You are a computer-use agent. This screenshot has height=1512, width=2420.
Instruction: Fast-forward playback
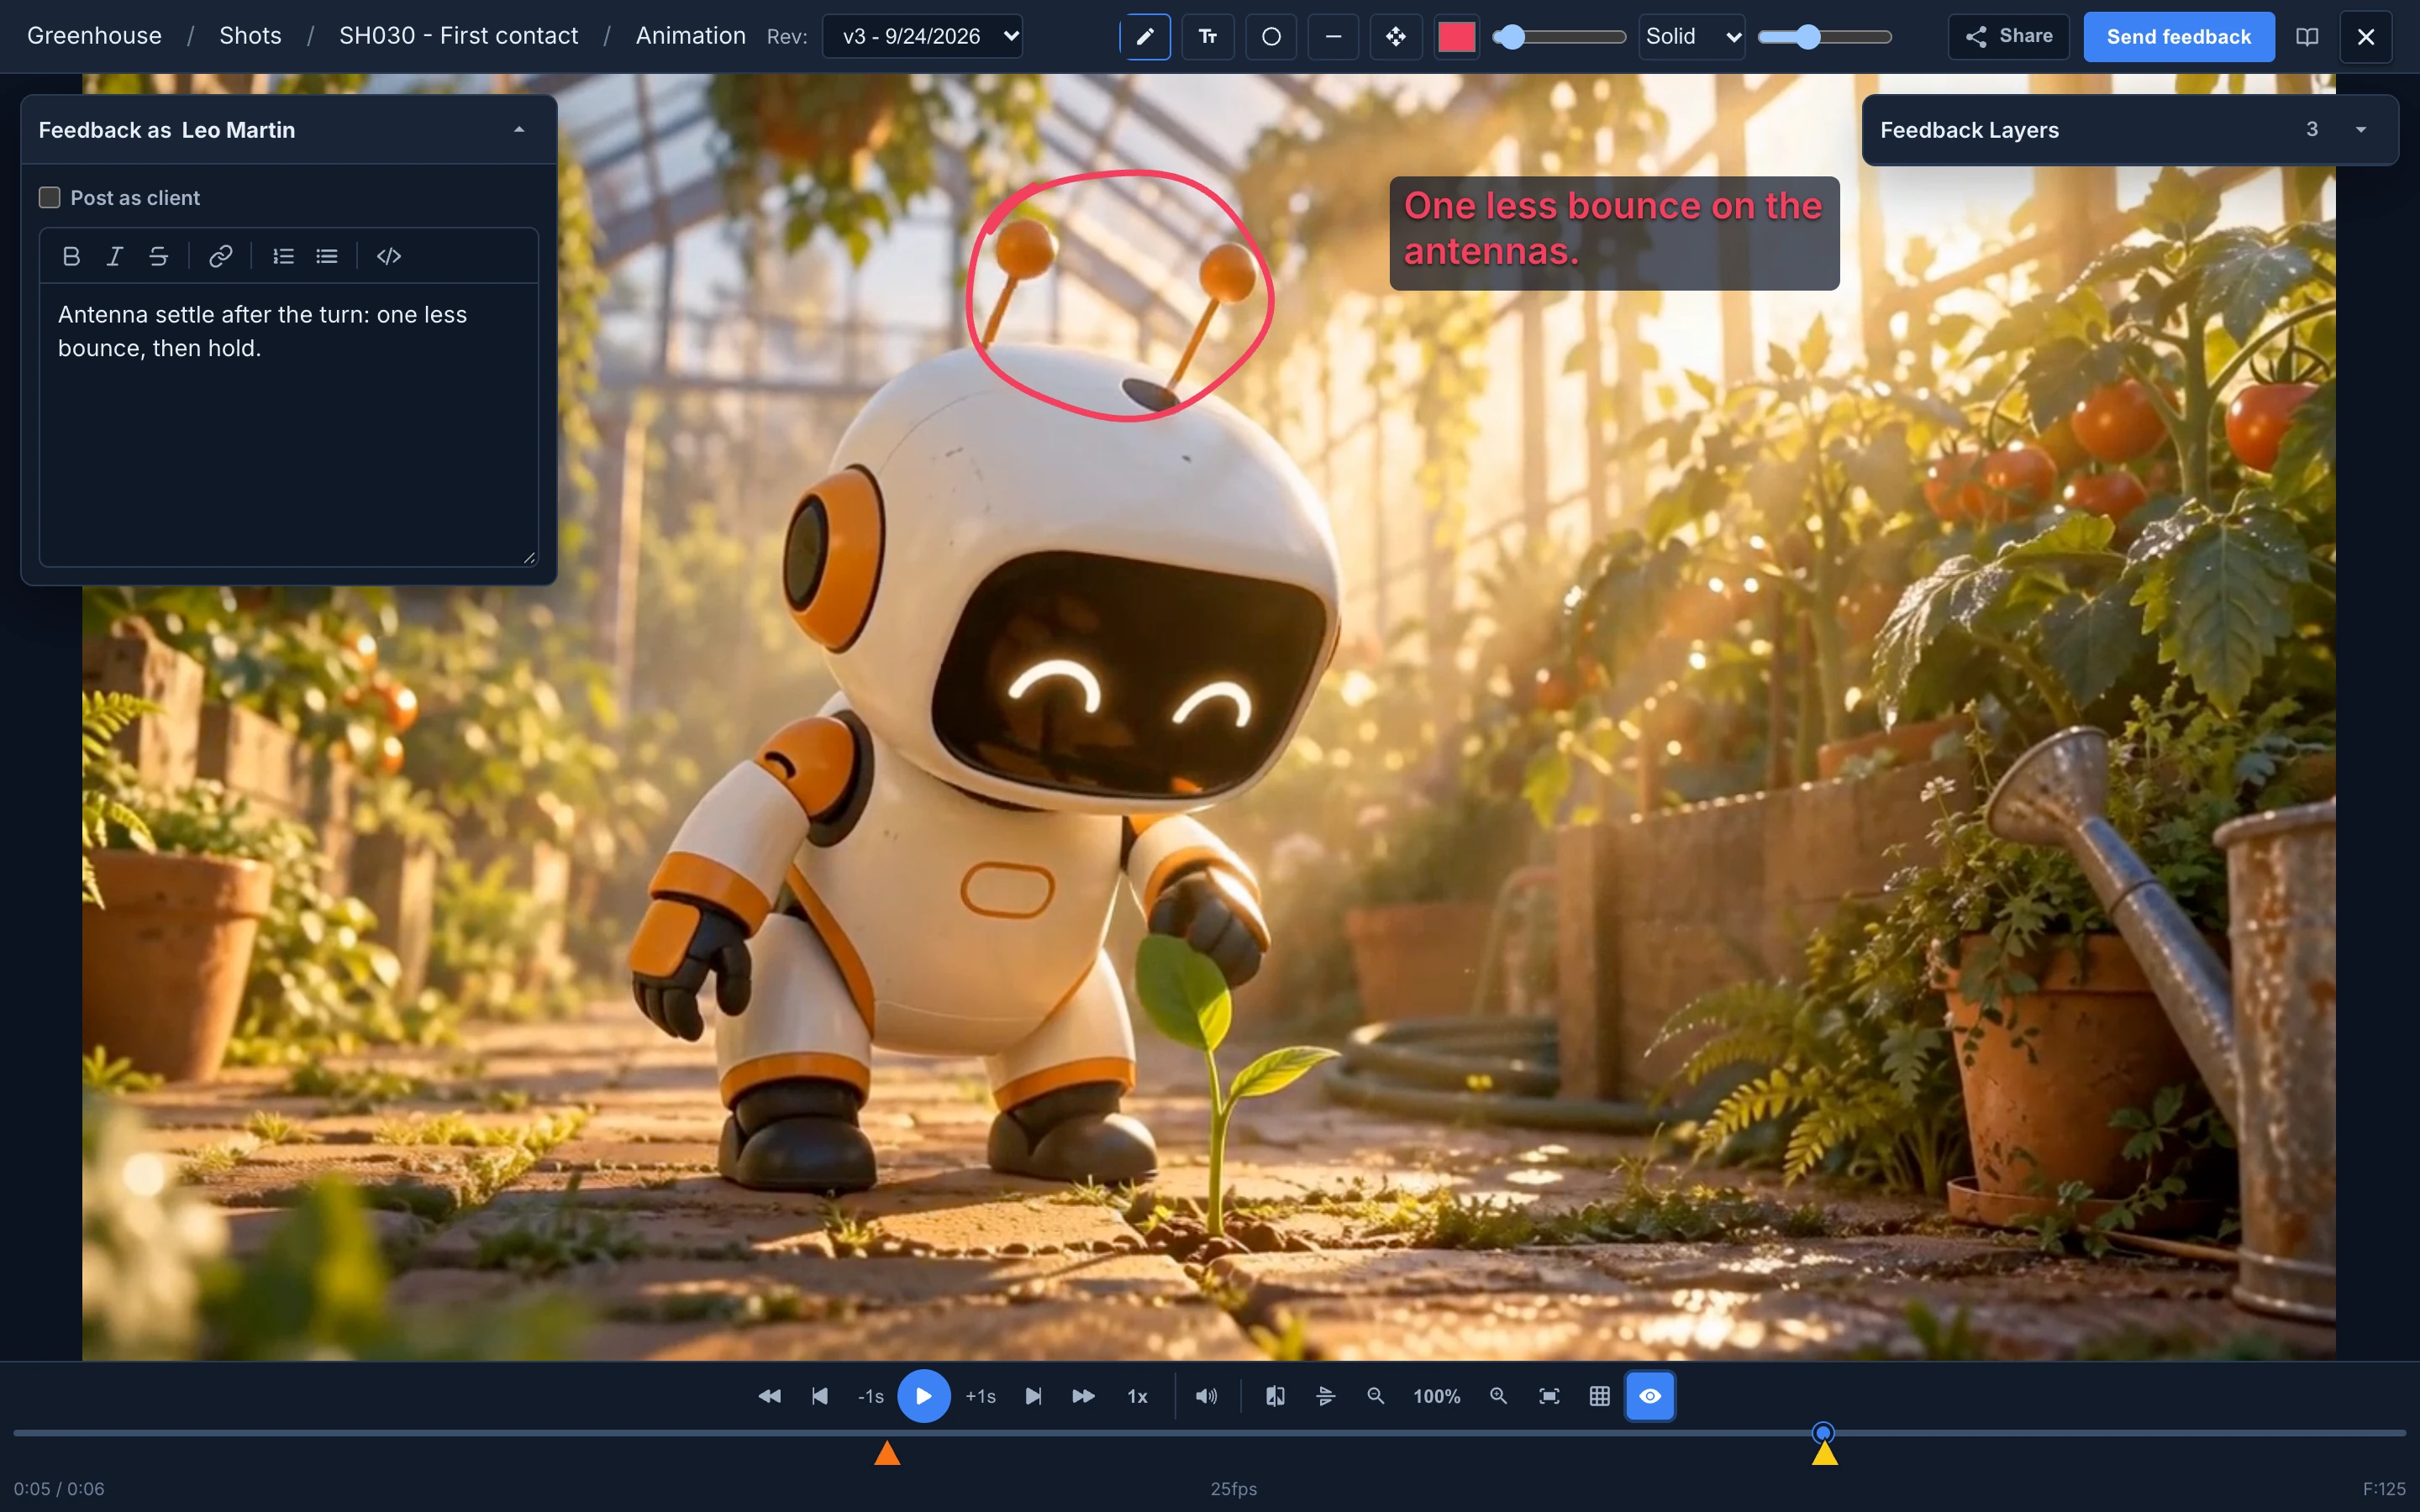(x=1084, y=1396)
